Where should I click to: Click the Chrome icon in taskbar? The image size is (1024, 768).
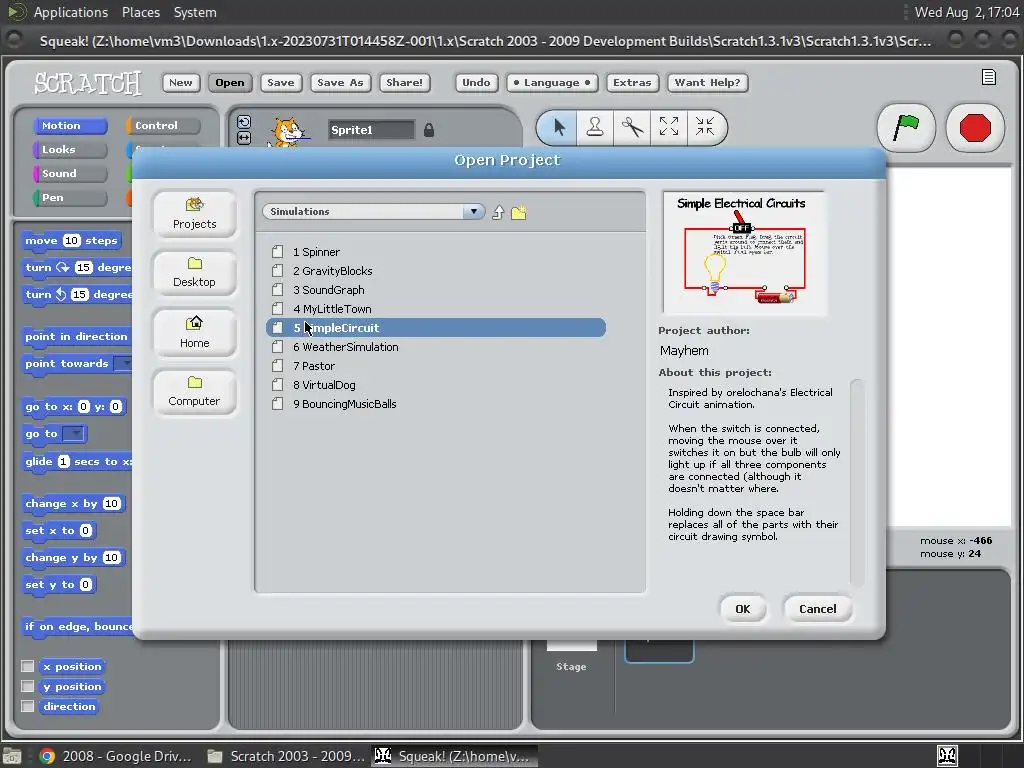(x=46, y=756)
